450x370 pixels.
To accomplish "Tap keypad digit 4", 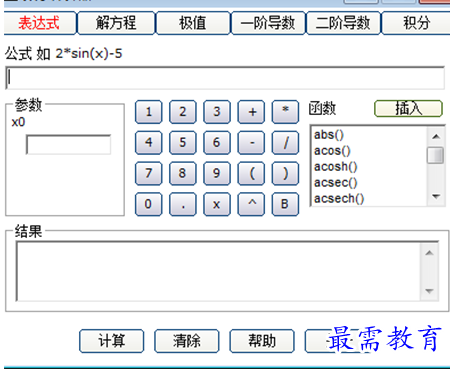I will [149, 143].
